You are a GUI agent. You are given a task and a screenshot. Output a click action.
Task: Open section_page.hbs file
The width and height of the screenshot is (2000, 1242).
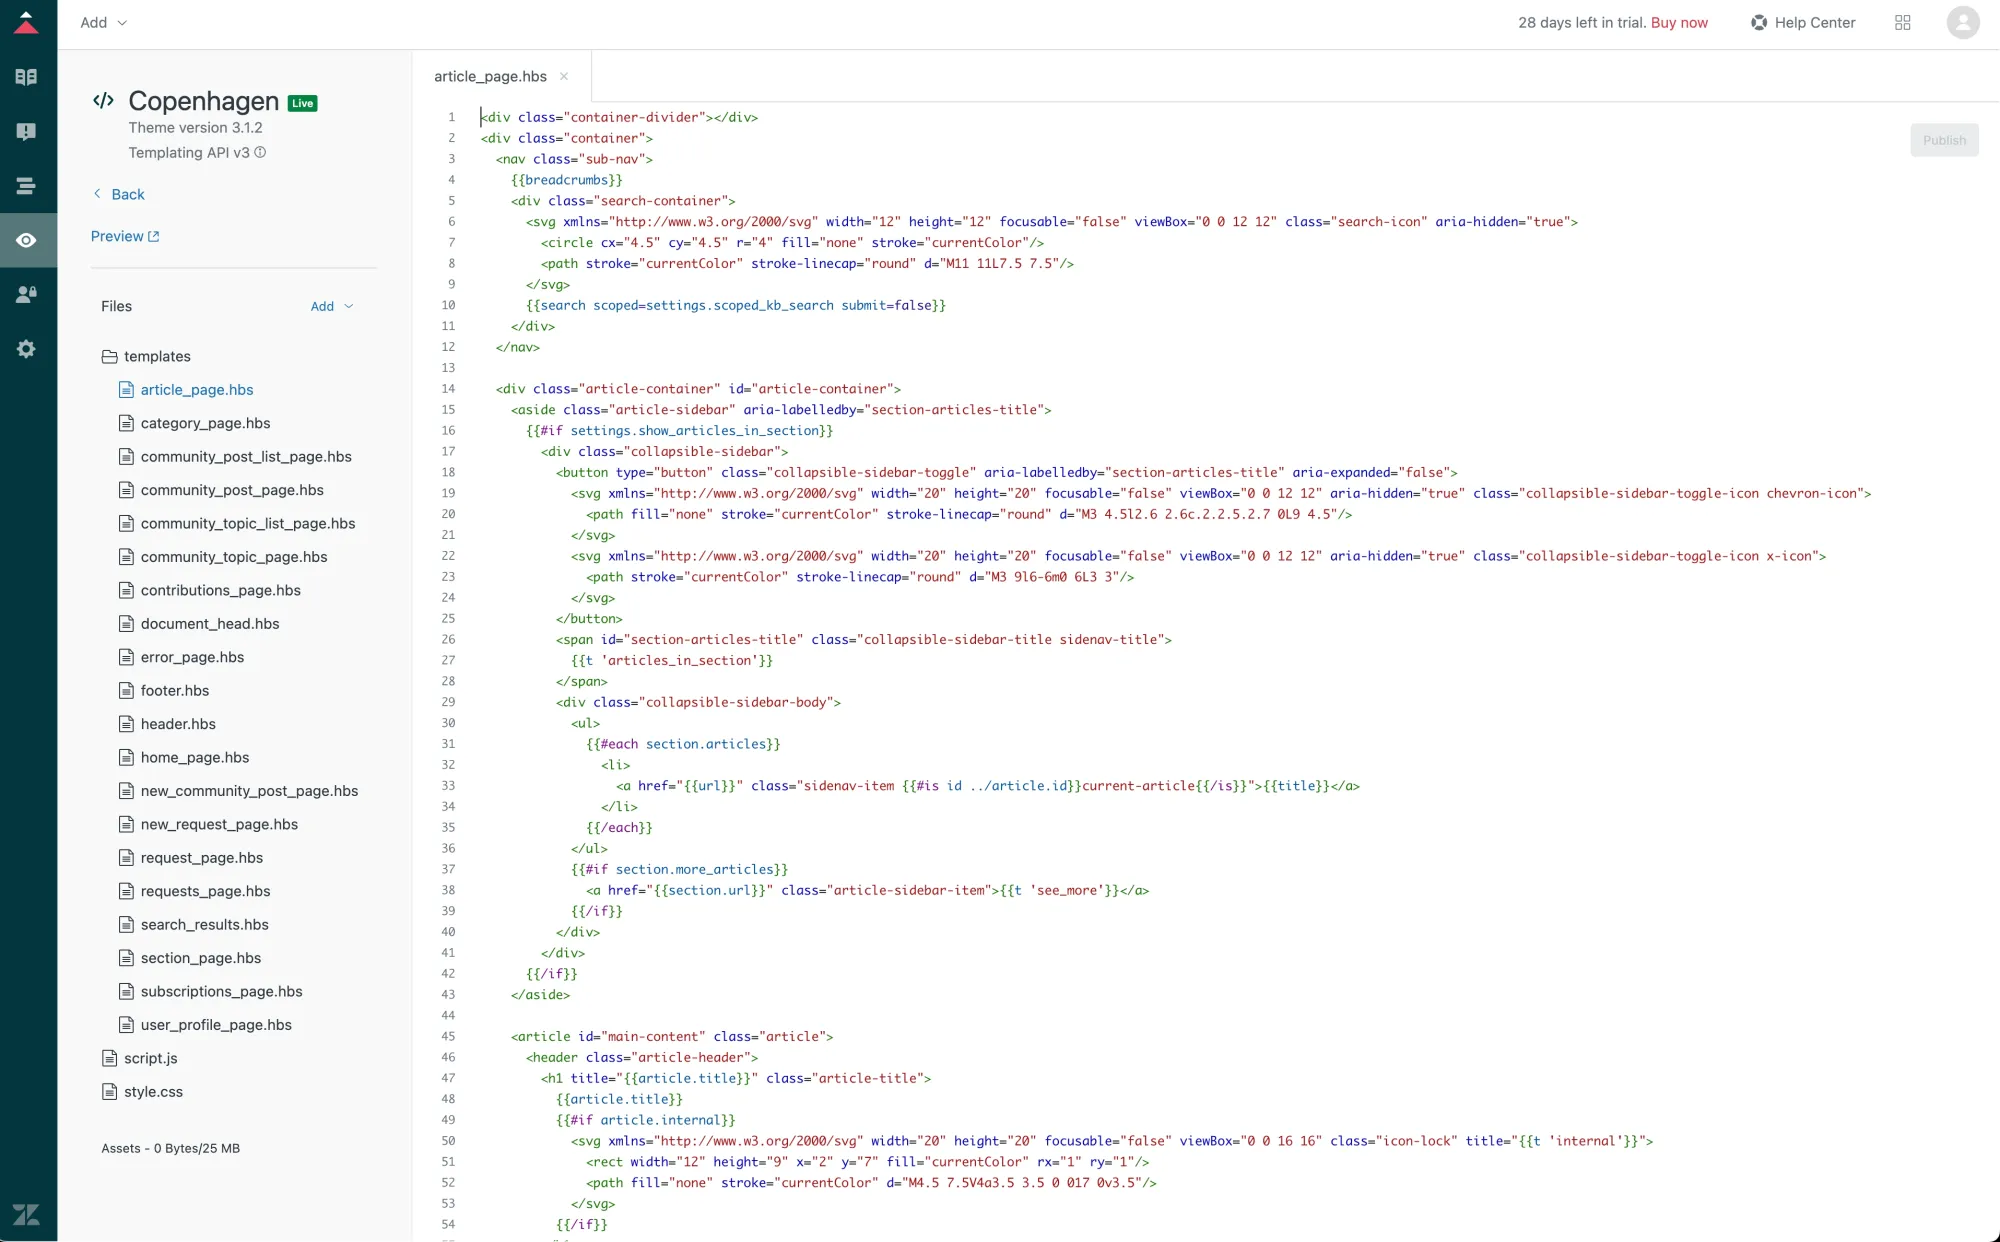(190, 959)
